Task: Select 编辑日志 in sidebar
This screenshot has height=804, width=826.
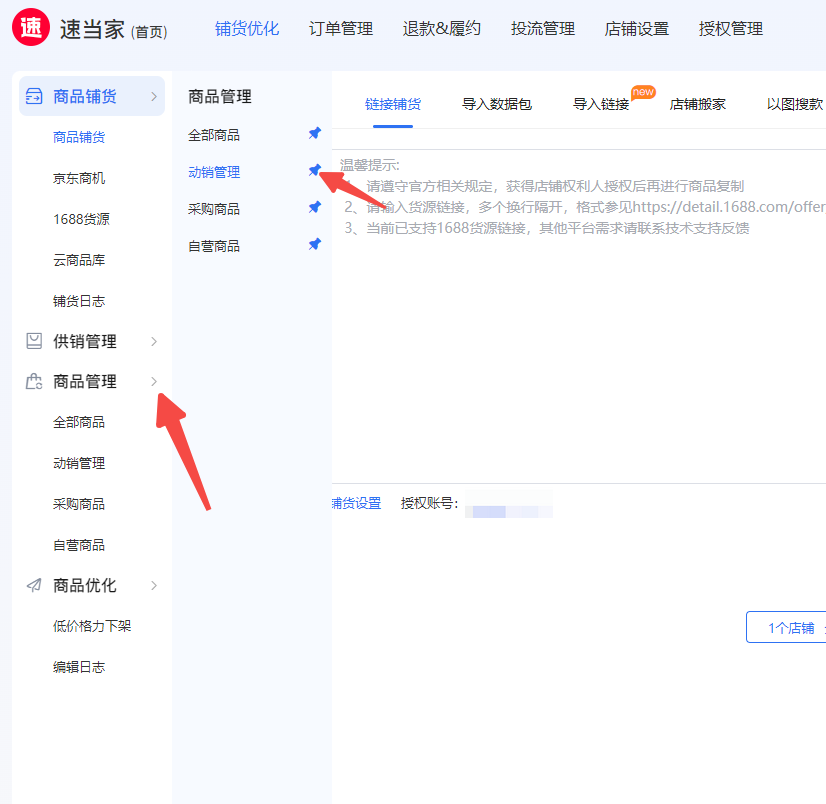Action: tap(79, 667)
